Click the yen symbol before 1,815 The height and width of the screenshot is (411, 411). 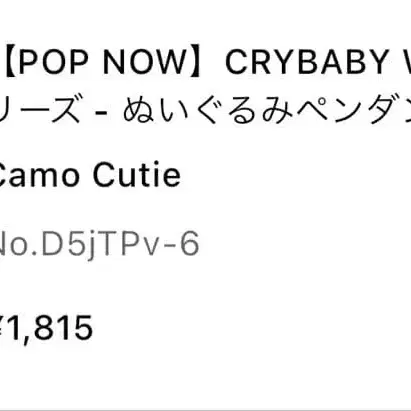tap(3, 327)
